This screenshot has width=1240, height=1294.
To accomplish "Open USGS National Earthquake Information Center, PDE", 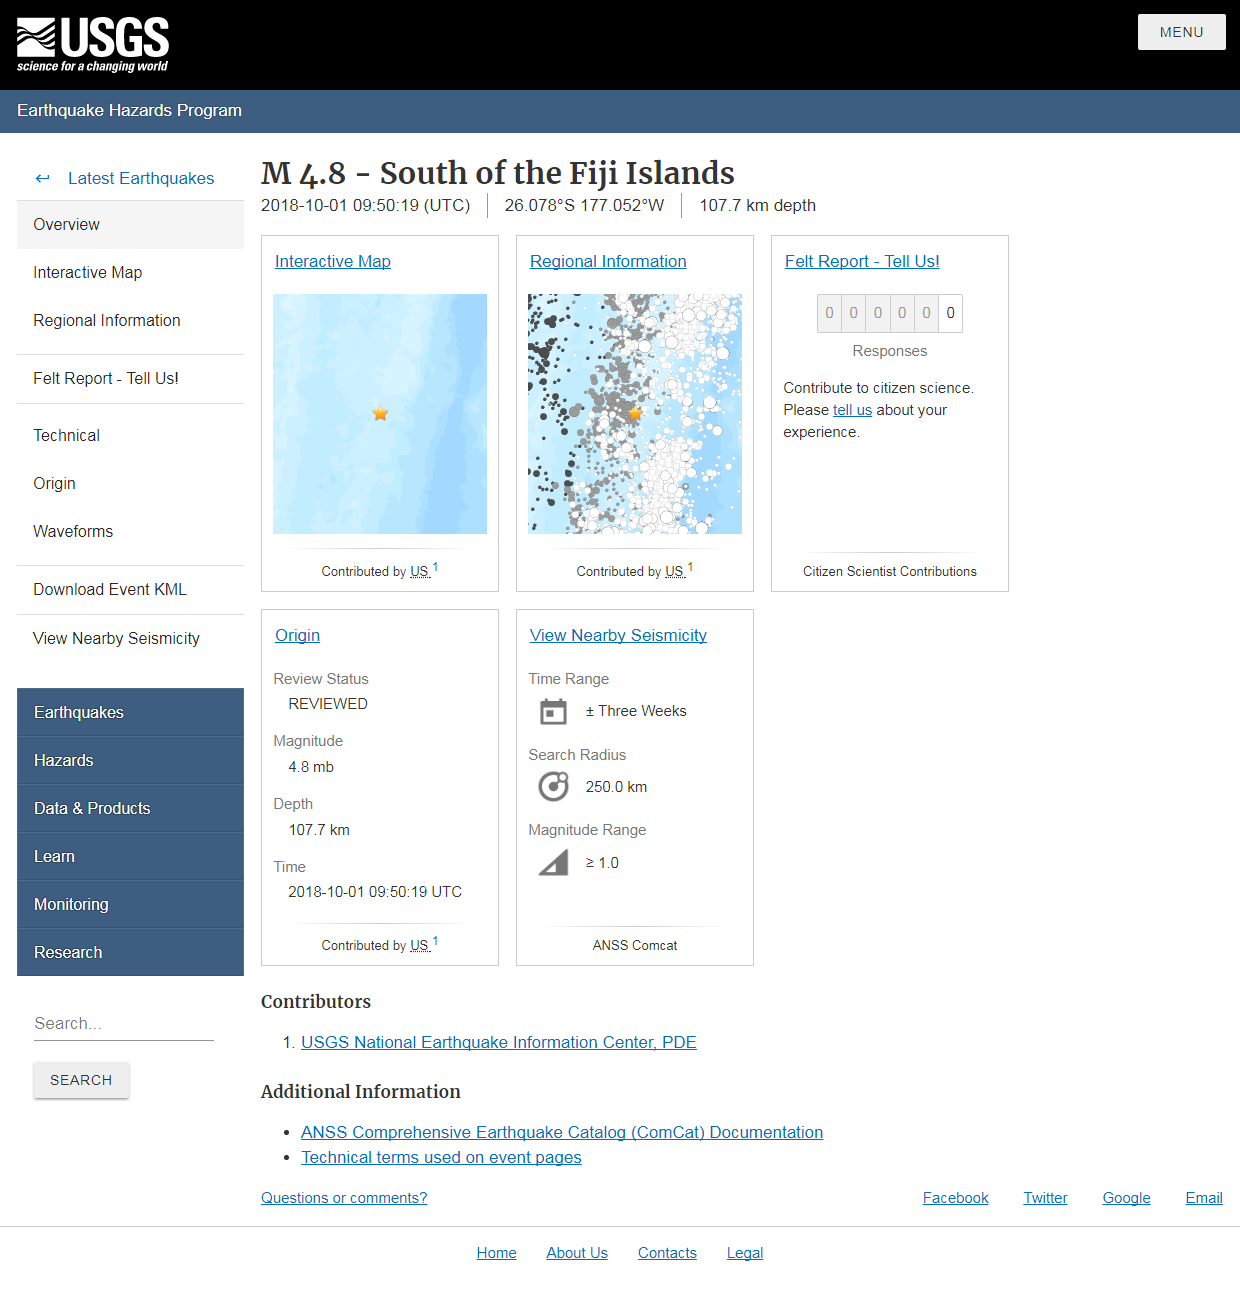I will 499,1042.
